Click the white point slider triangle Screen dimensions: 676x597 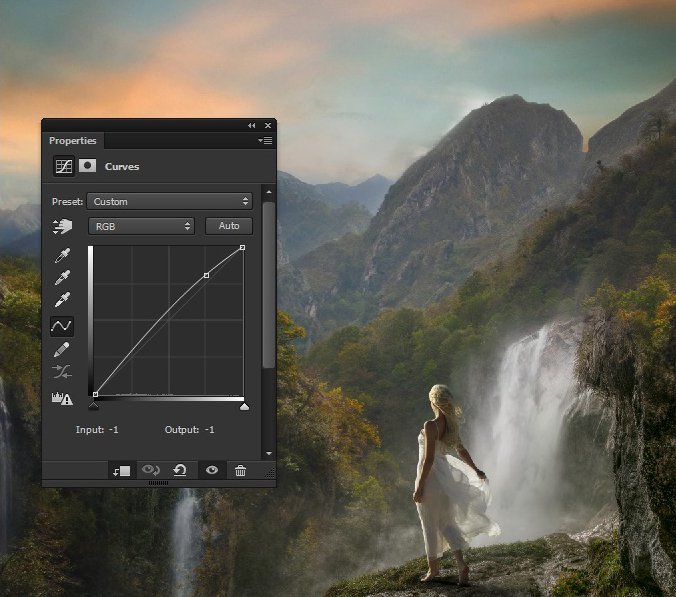point(244,406)
